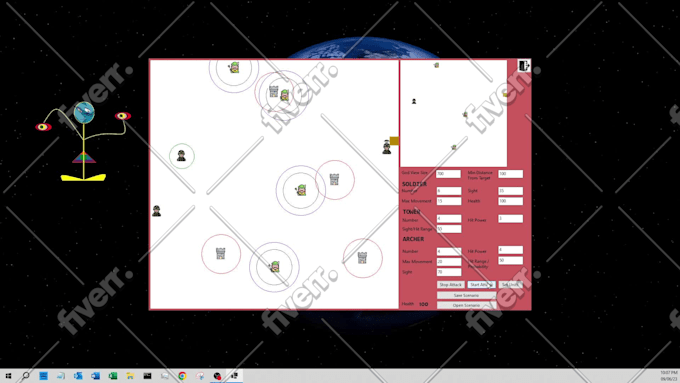Open Google Chrome from the taskbar
Viewport: 680px width, 383px height.
(182, 376)
